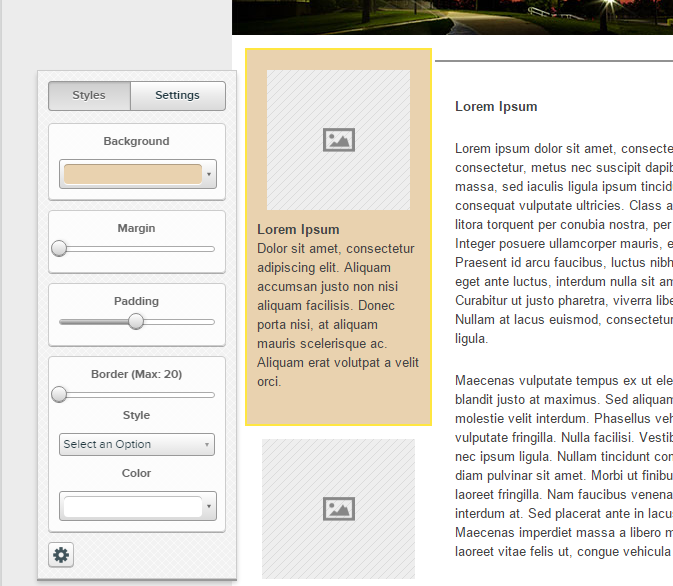
Task: Click the Background tan color swatch
Action: click(x=132, y=174)
